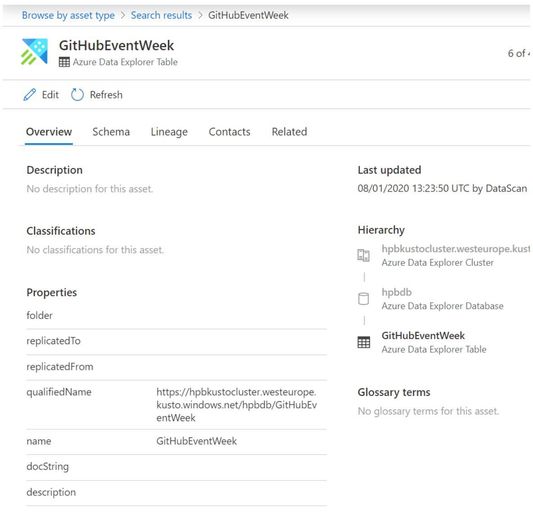Switch to the Schema tab

pyautogui.click(x=111, y=132)
